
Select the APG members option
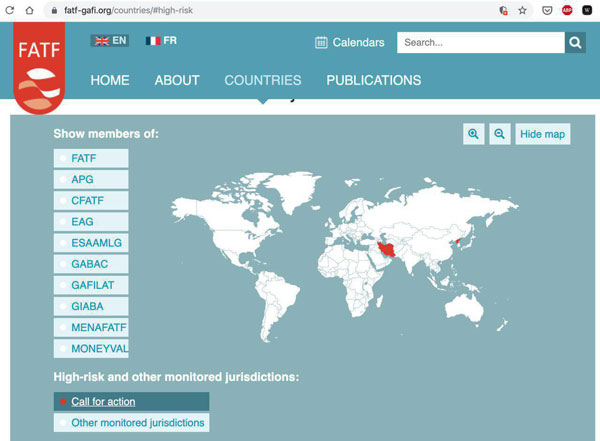coord(91,180)
